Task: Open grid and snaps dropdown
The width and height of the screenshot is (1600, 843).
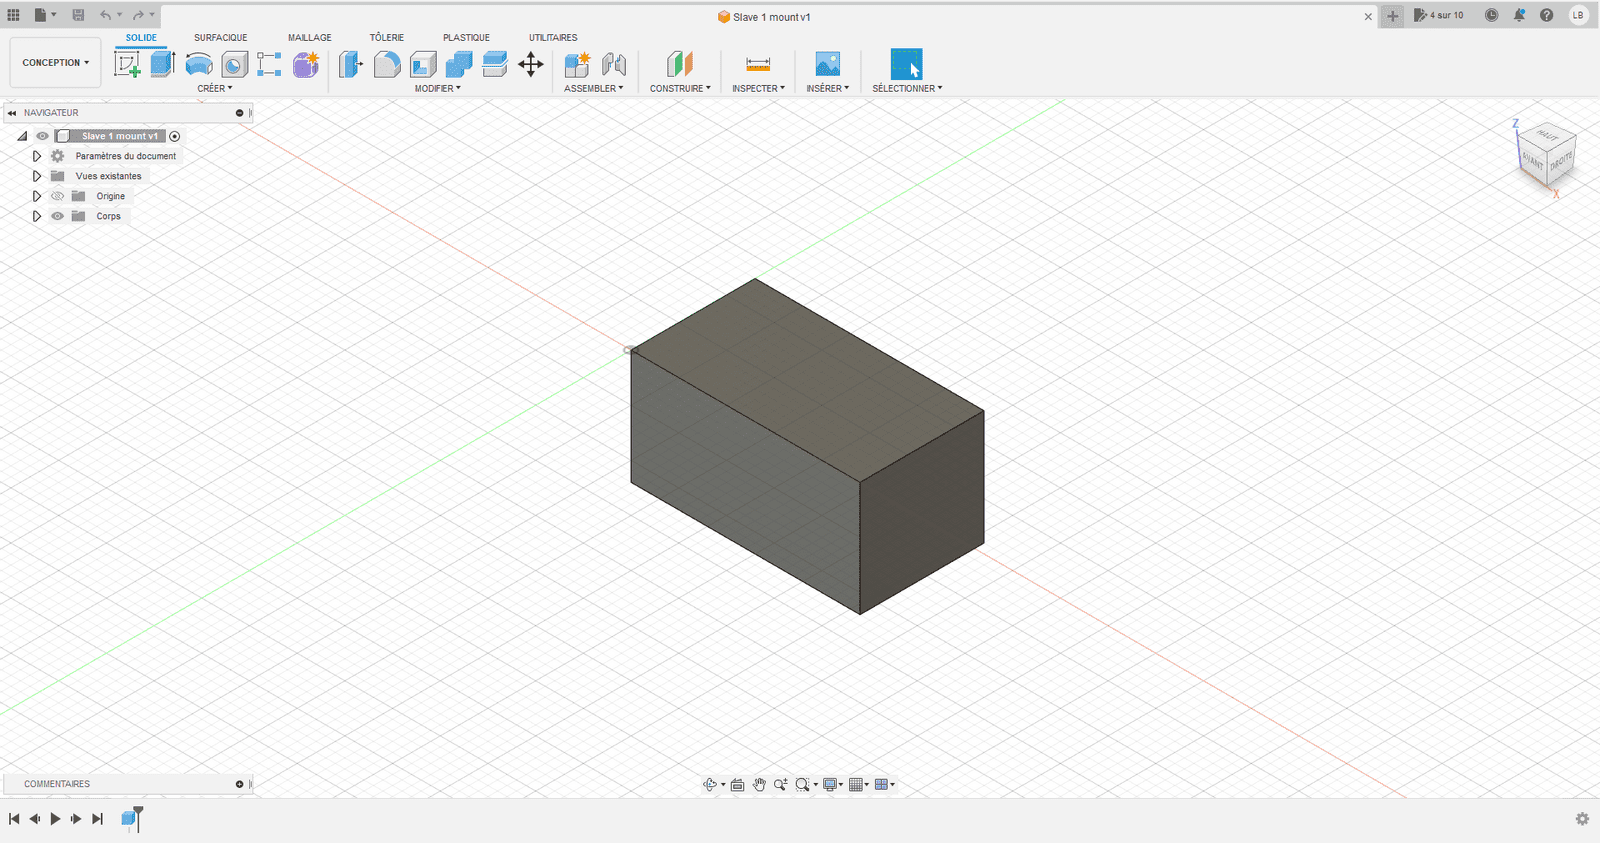Action: tap(858, 785)
